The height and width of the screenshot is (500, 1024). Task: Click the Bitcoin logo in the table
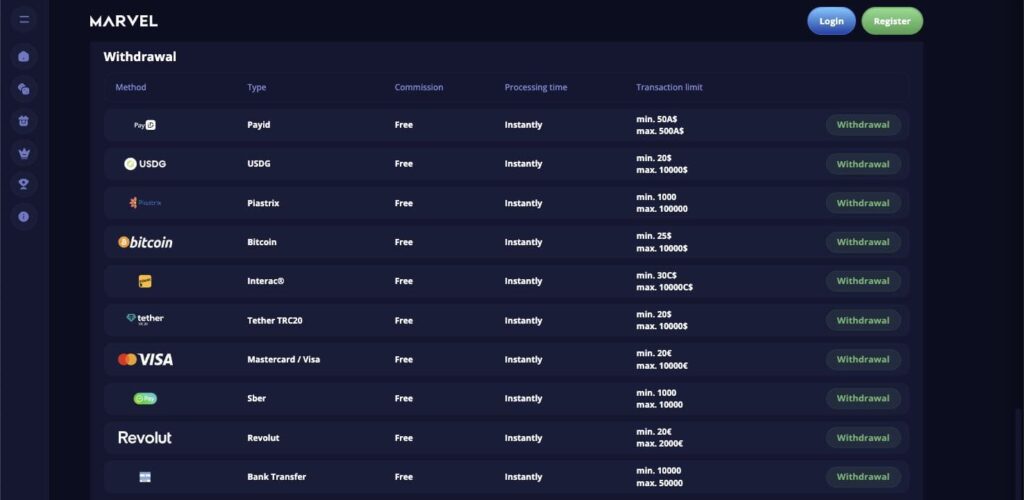(145, 242)
